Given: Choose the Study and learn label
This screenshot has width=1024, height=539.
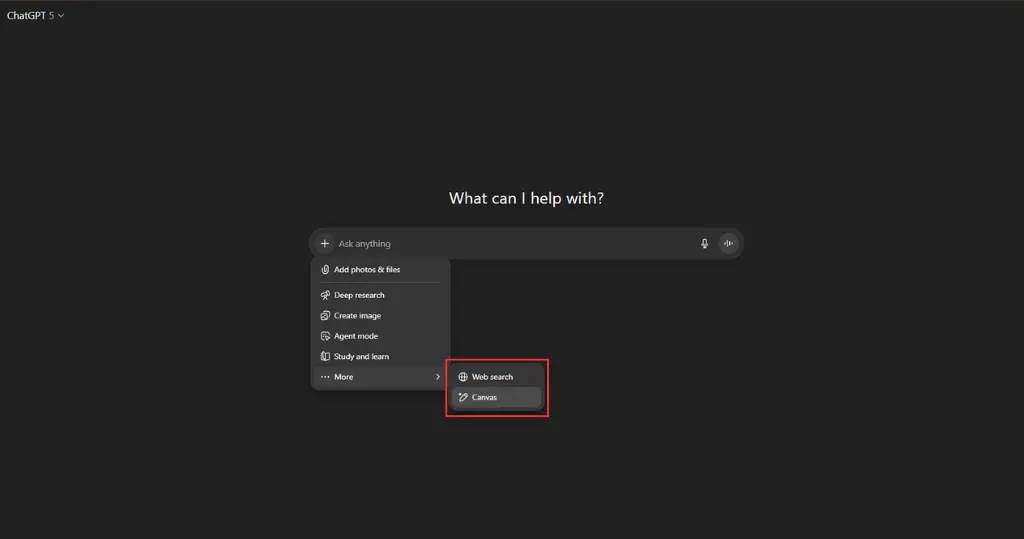Looking at the screenshot, I should (x=361, y=356).
